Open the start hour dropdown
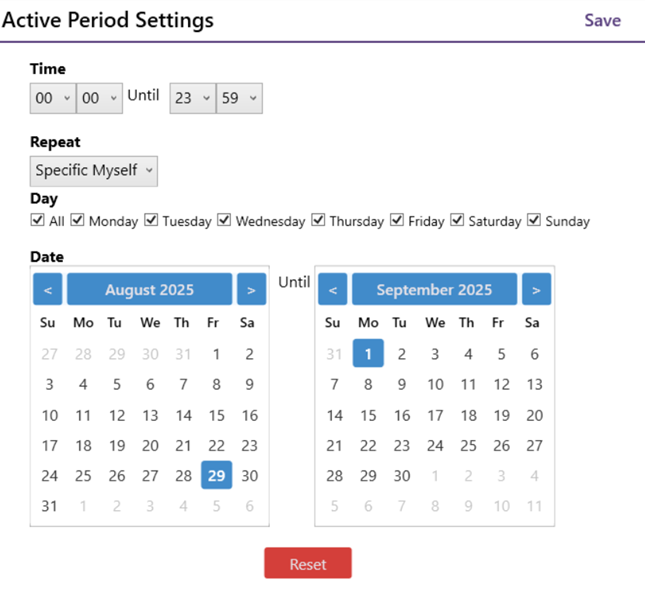Screen dimensions: 645x589 click(x=52, y=98)
